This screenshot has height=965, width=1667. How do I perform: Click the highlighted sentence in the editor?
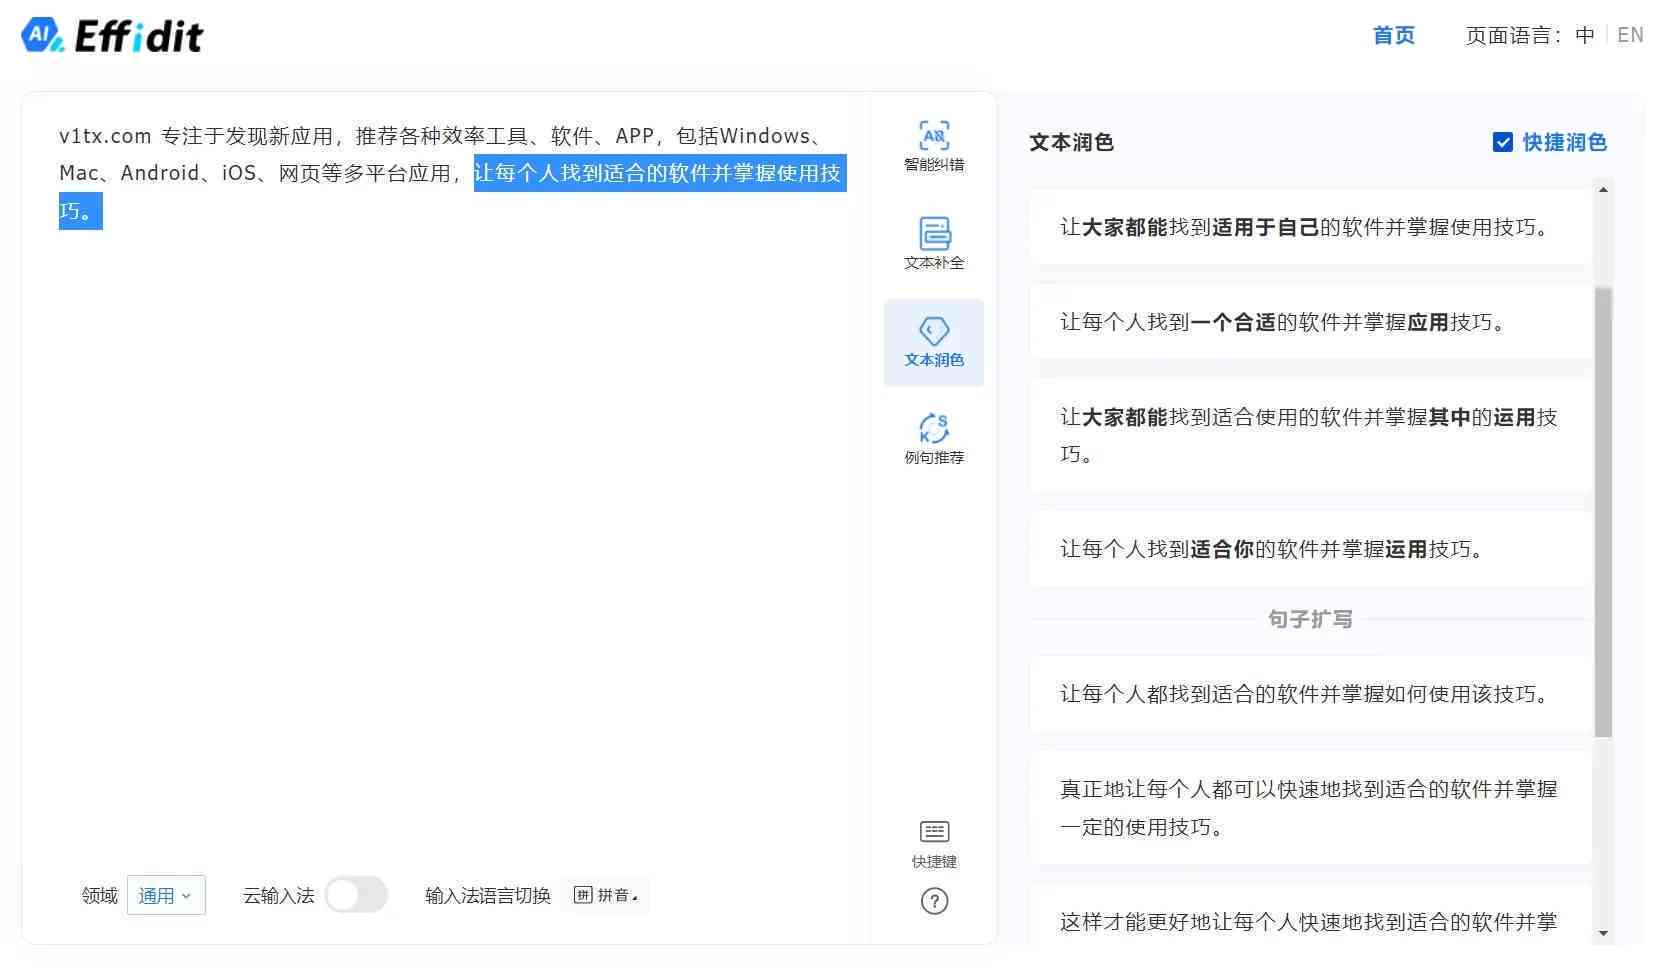point(660,173)
